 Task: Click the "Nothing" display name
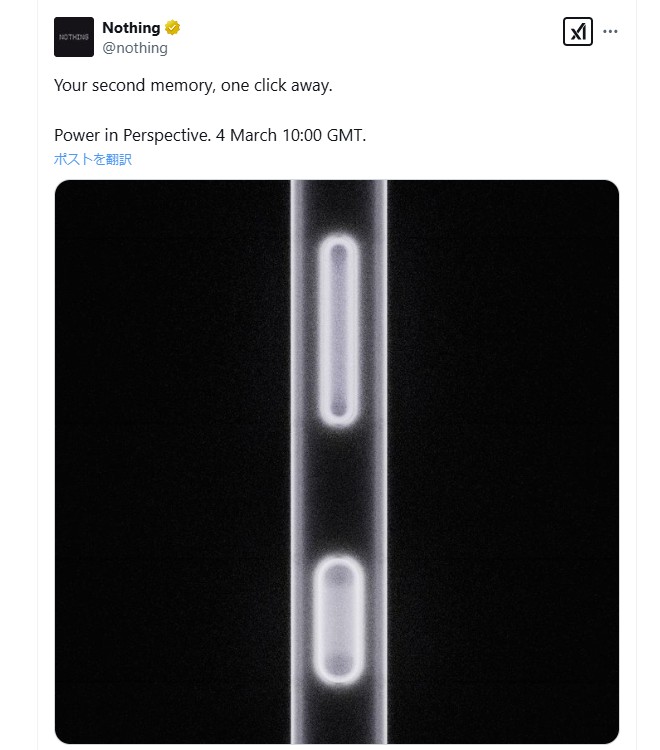(x=131, y=28)
